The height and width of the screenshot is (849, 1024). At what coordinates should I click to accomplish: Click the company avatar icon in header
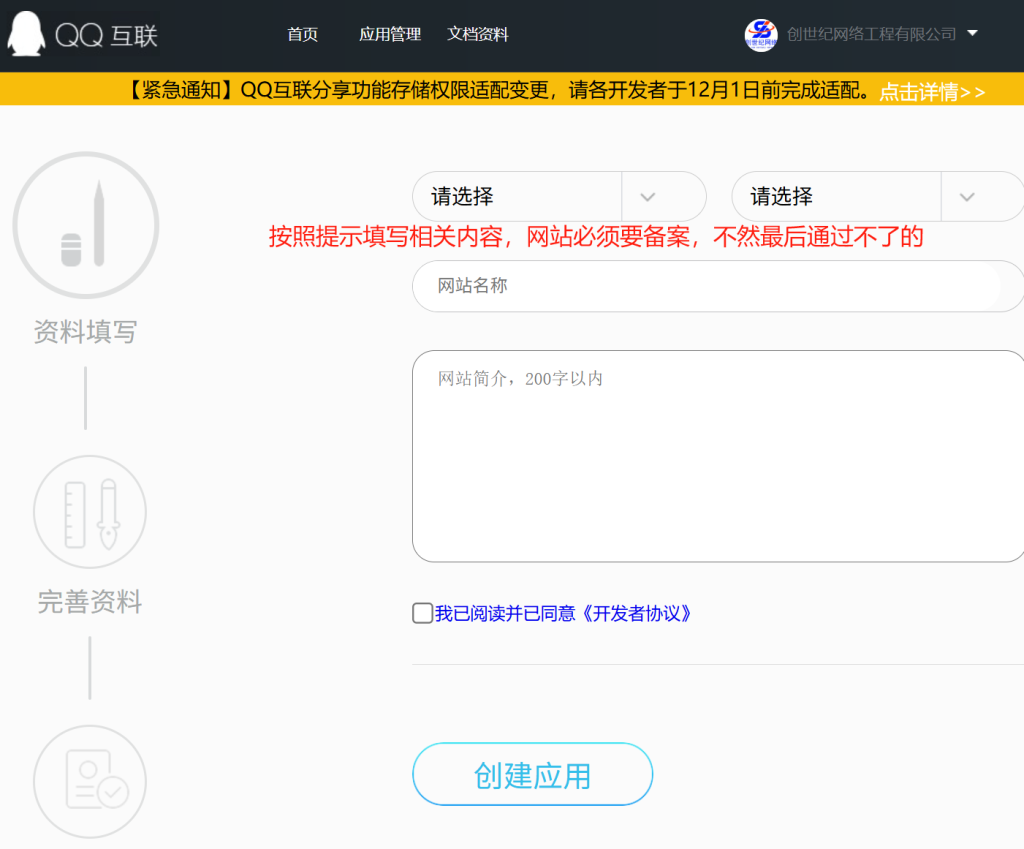click(761, 35)
